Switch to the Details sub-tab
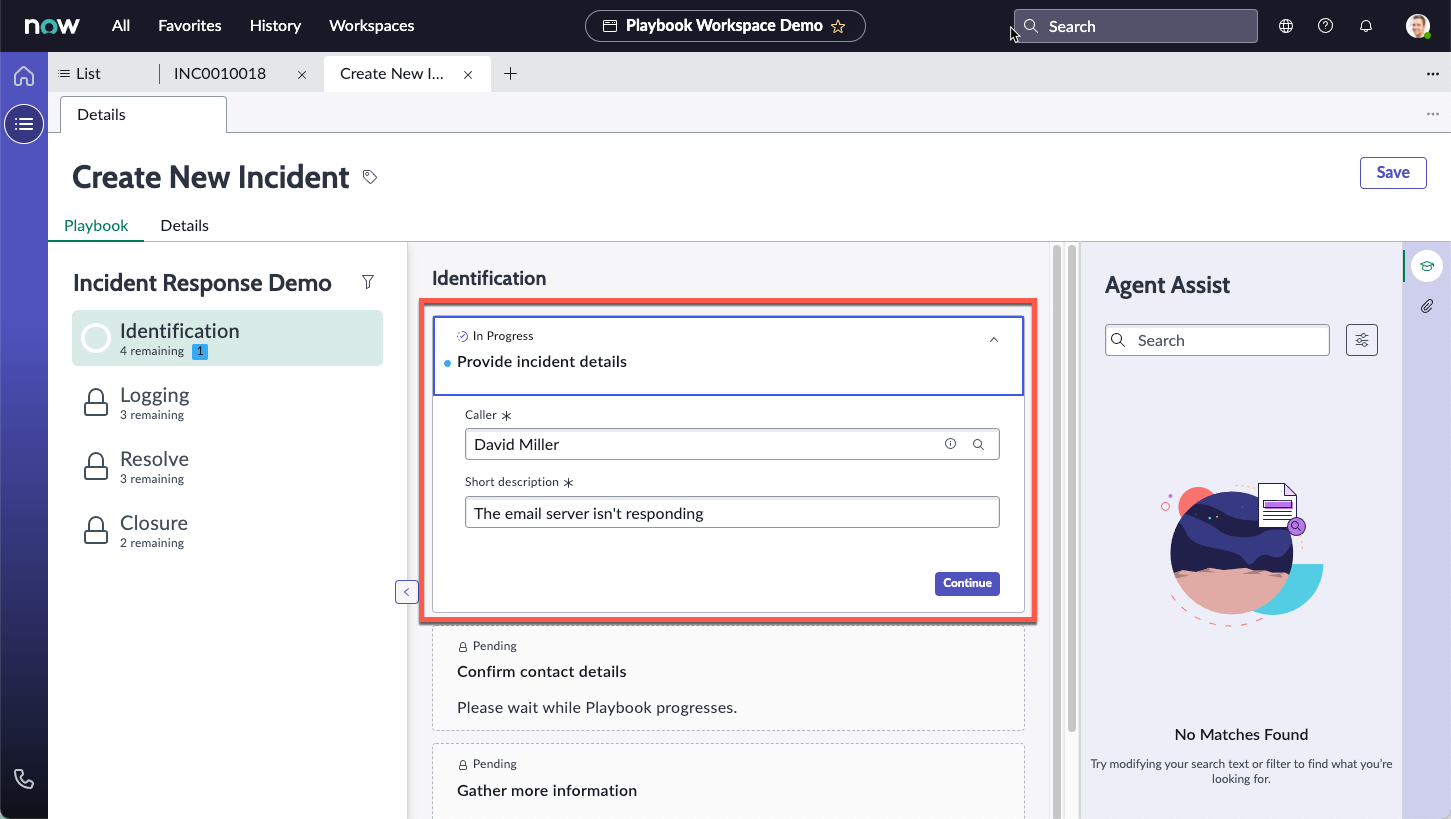This screenshot has height=819, width=1451. coord(185,225)
